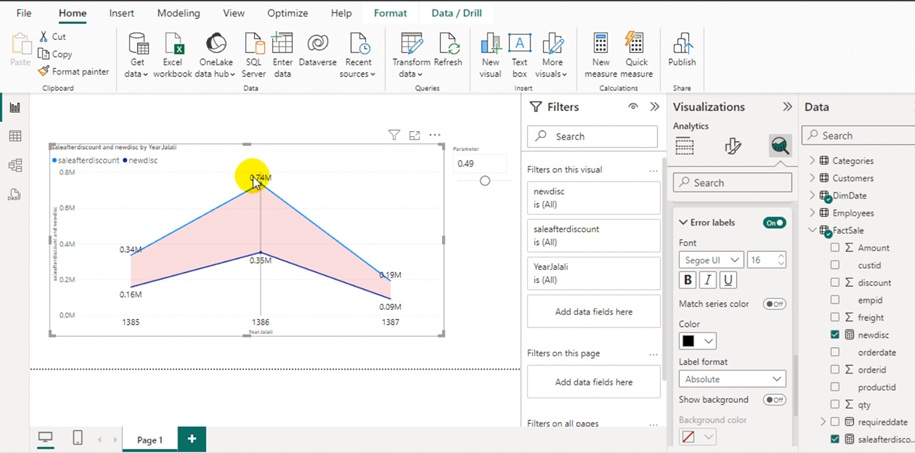Open the Label format Absolute dropdown
The width and height of the screenshot is (915, 453).
(732, 379)
